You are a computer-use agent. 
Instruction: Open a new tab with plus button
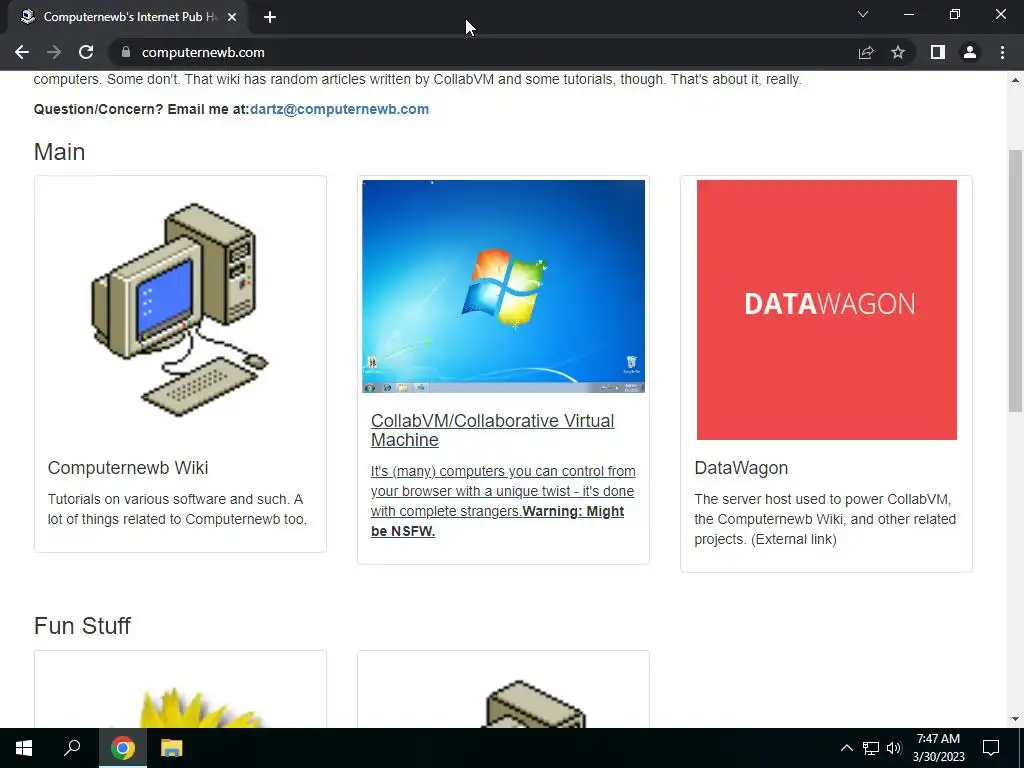270,18
